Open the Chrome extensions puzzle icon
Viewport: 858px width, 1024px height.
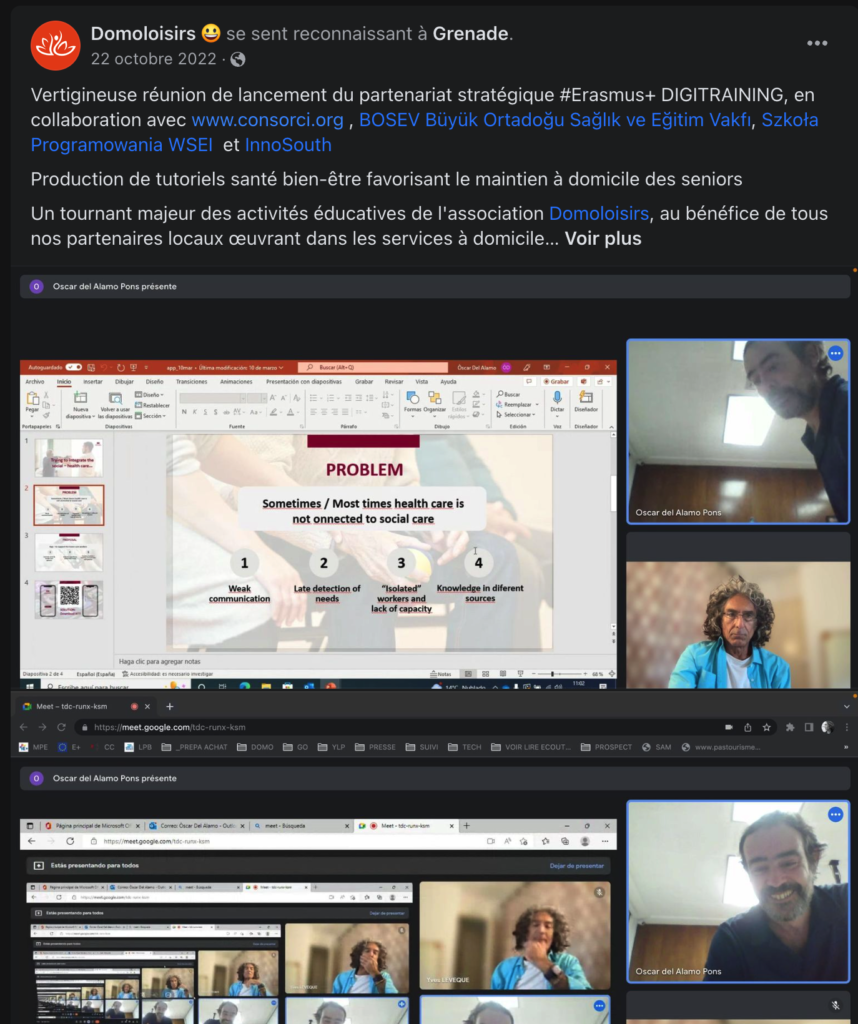tap(790, 727)
